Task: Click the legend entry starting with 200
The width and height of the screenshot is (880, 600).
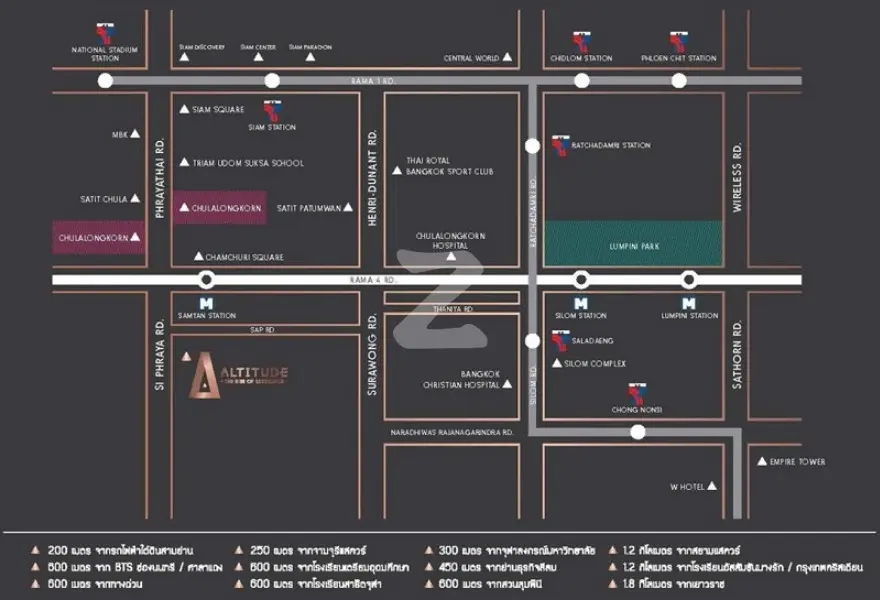Action: click(x=112, y=551)
